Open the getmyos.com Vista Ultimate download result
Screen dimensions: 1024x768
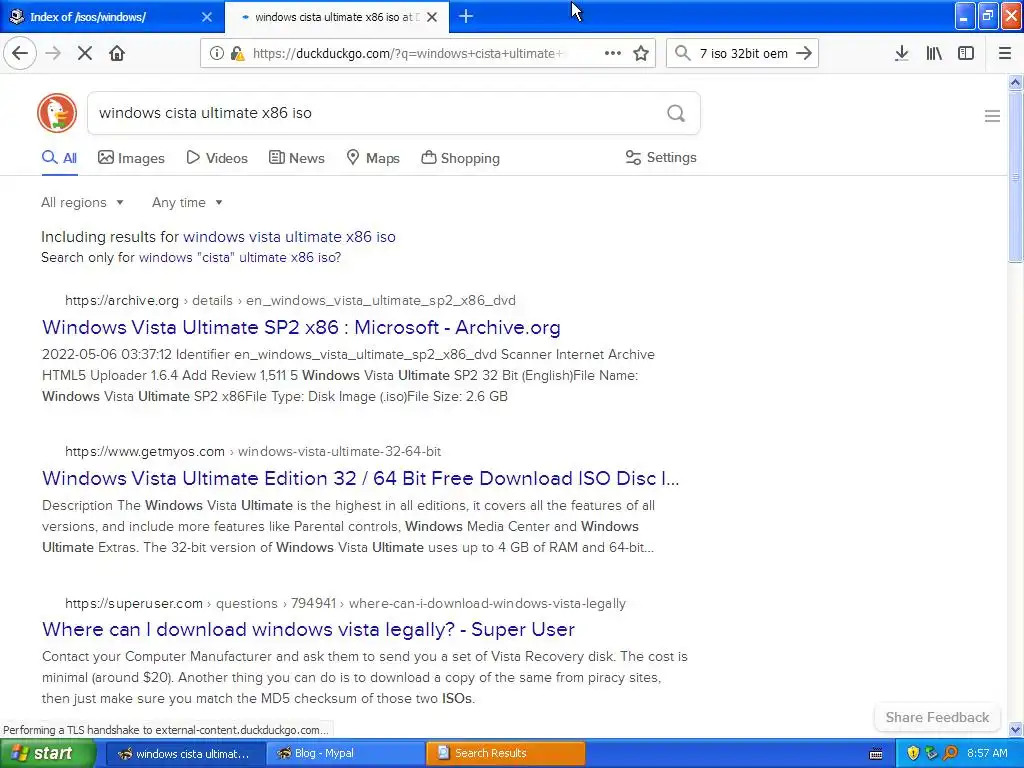point(360,478)
